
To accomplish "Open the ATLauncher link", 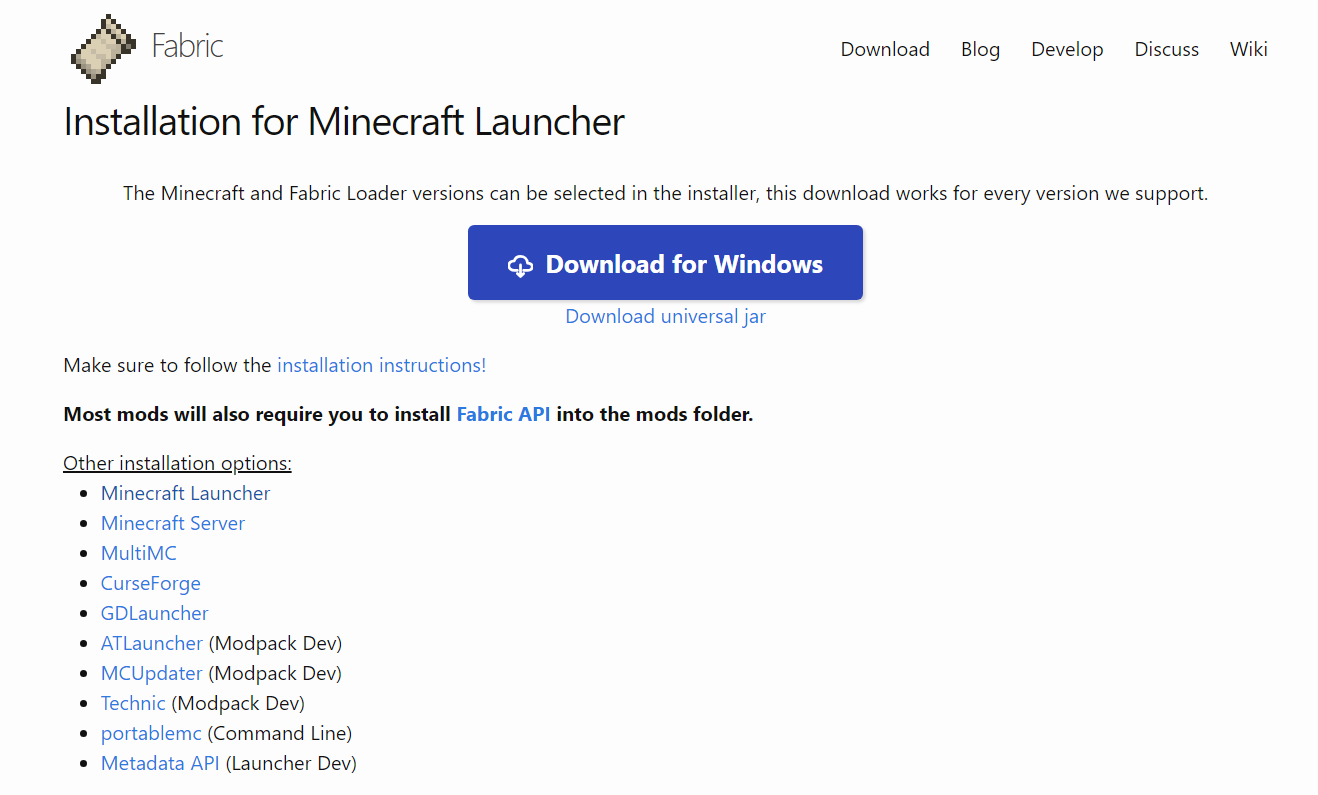I will click(x=151, y=643).
